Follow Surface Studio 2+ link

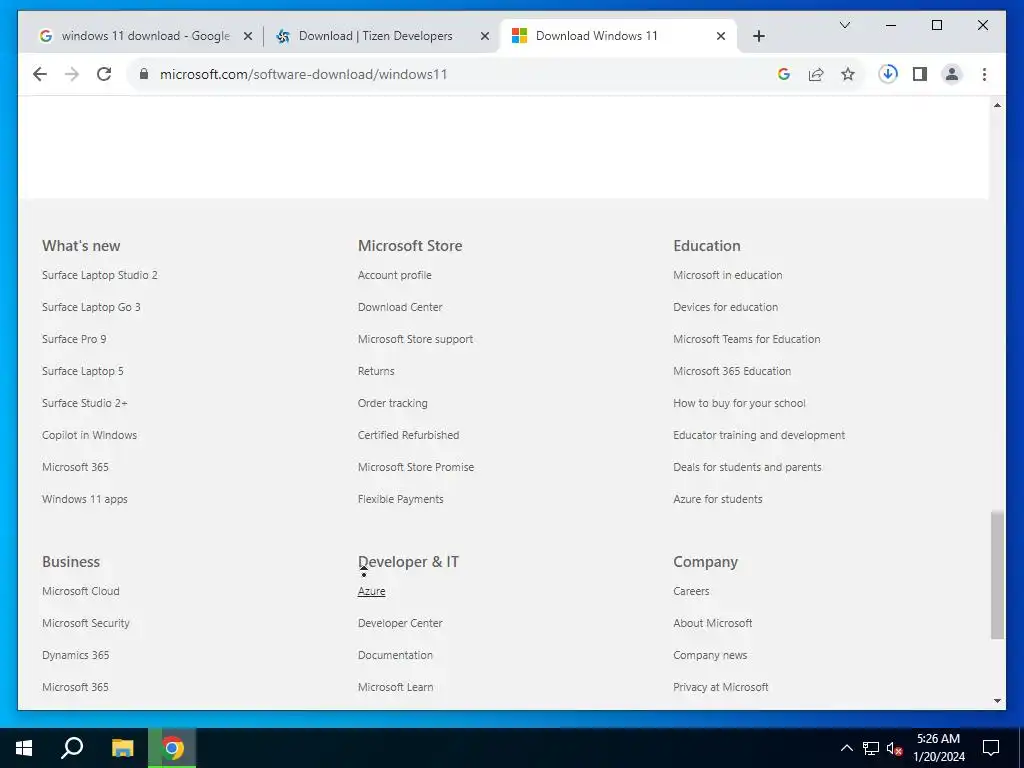(85, 403)
